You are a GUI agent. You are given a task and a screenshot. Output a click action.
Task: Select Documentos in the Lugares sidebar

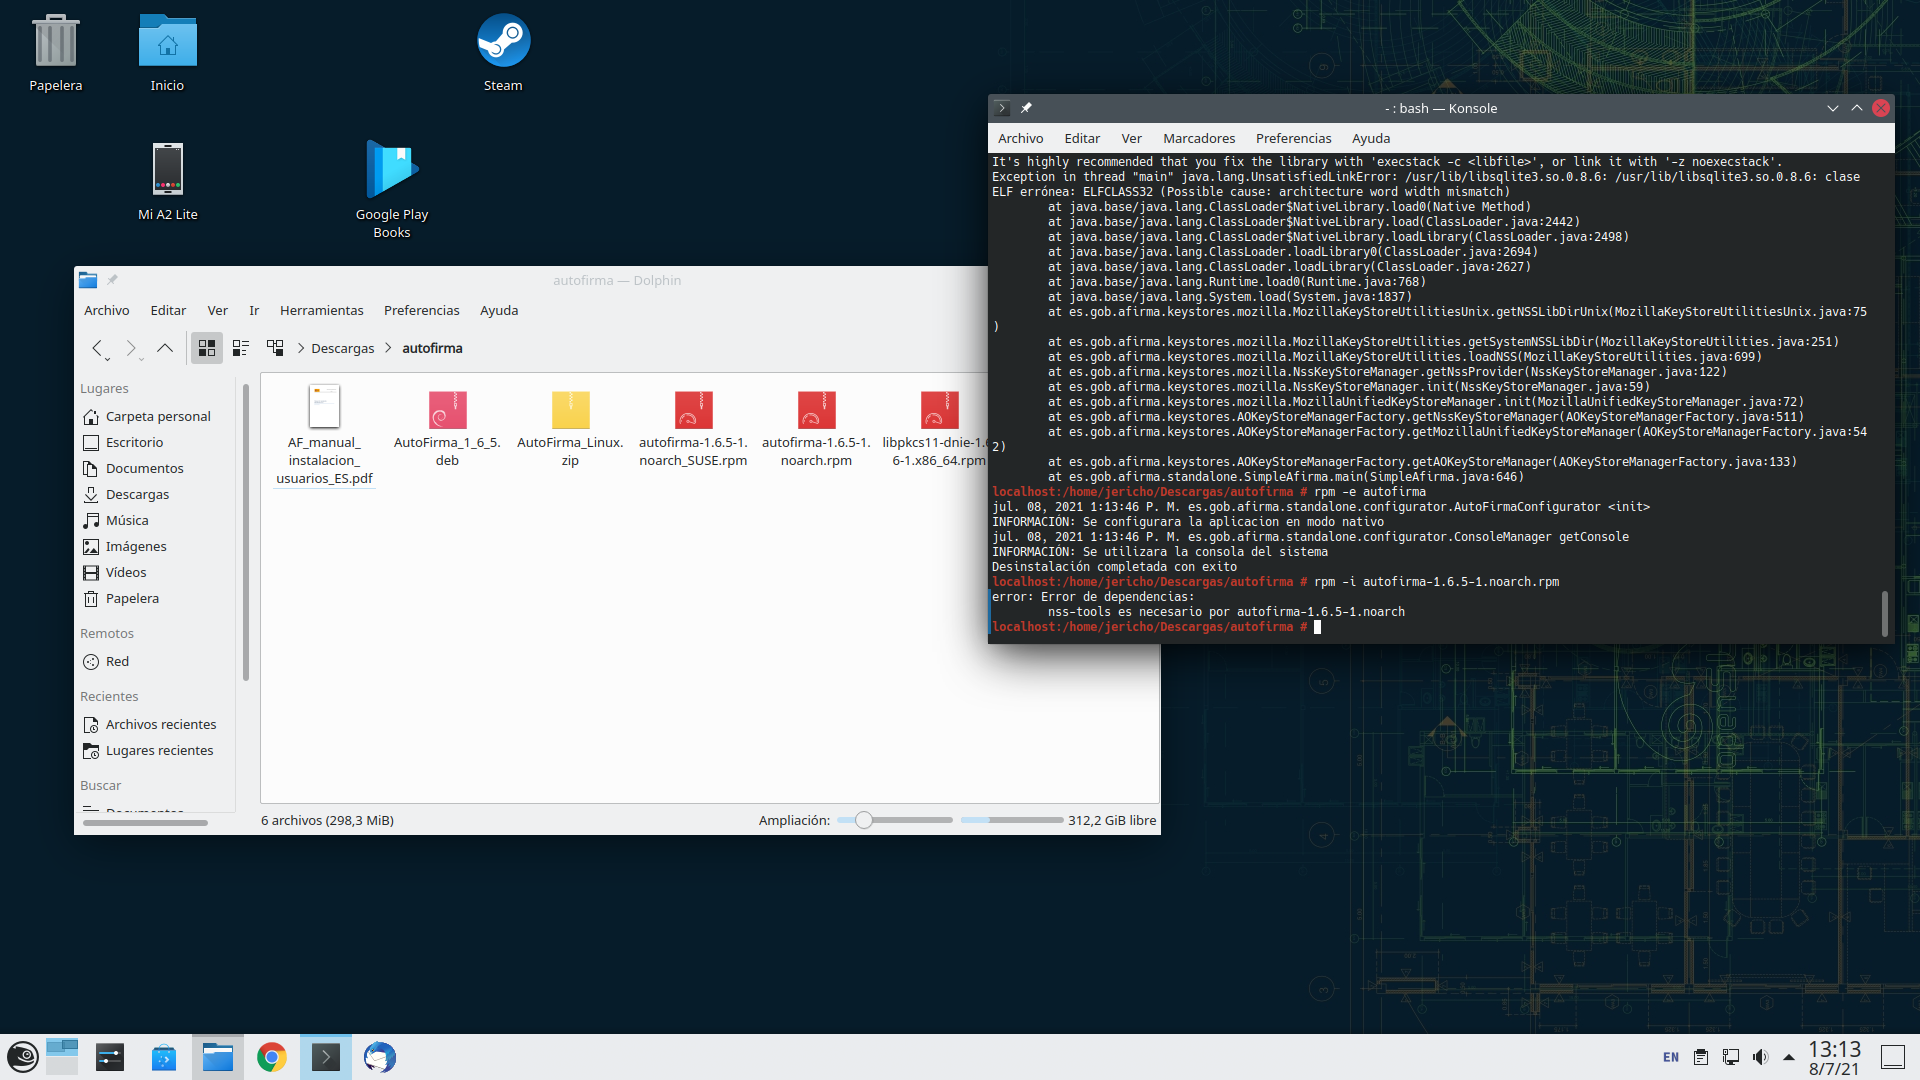[x=144, y=468]
